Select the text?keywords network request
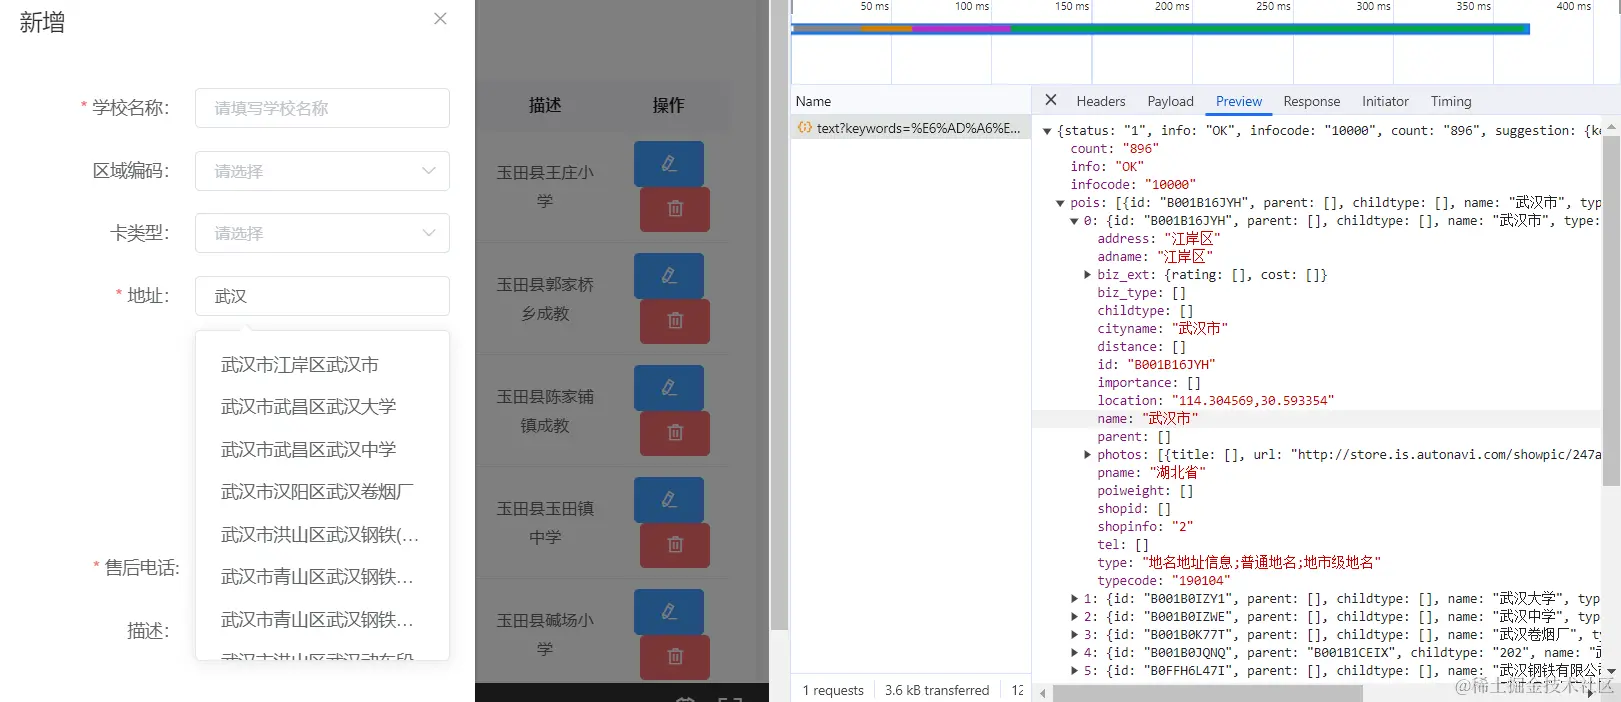 coord(911,128)
